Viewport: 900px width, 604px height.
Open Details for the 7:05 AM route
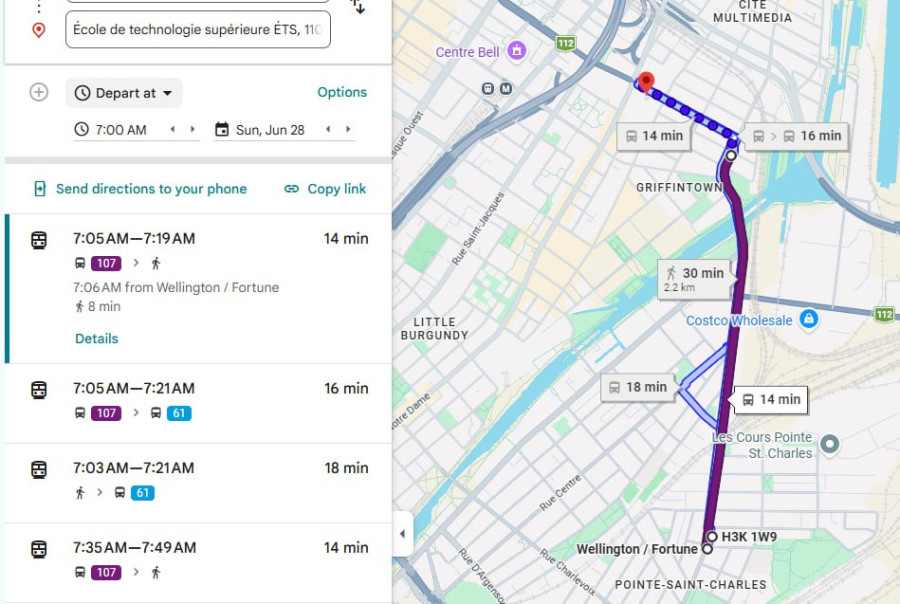[x=96, y=339]
